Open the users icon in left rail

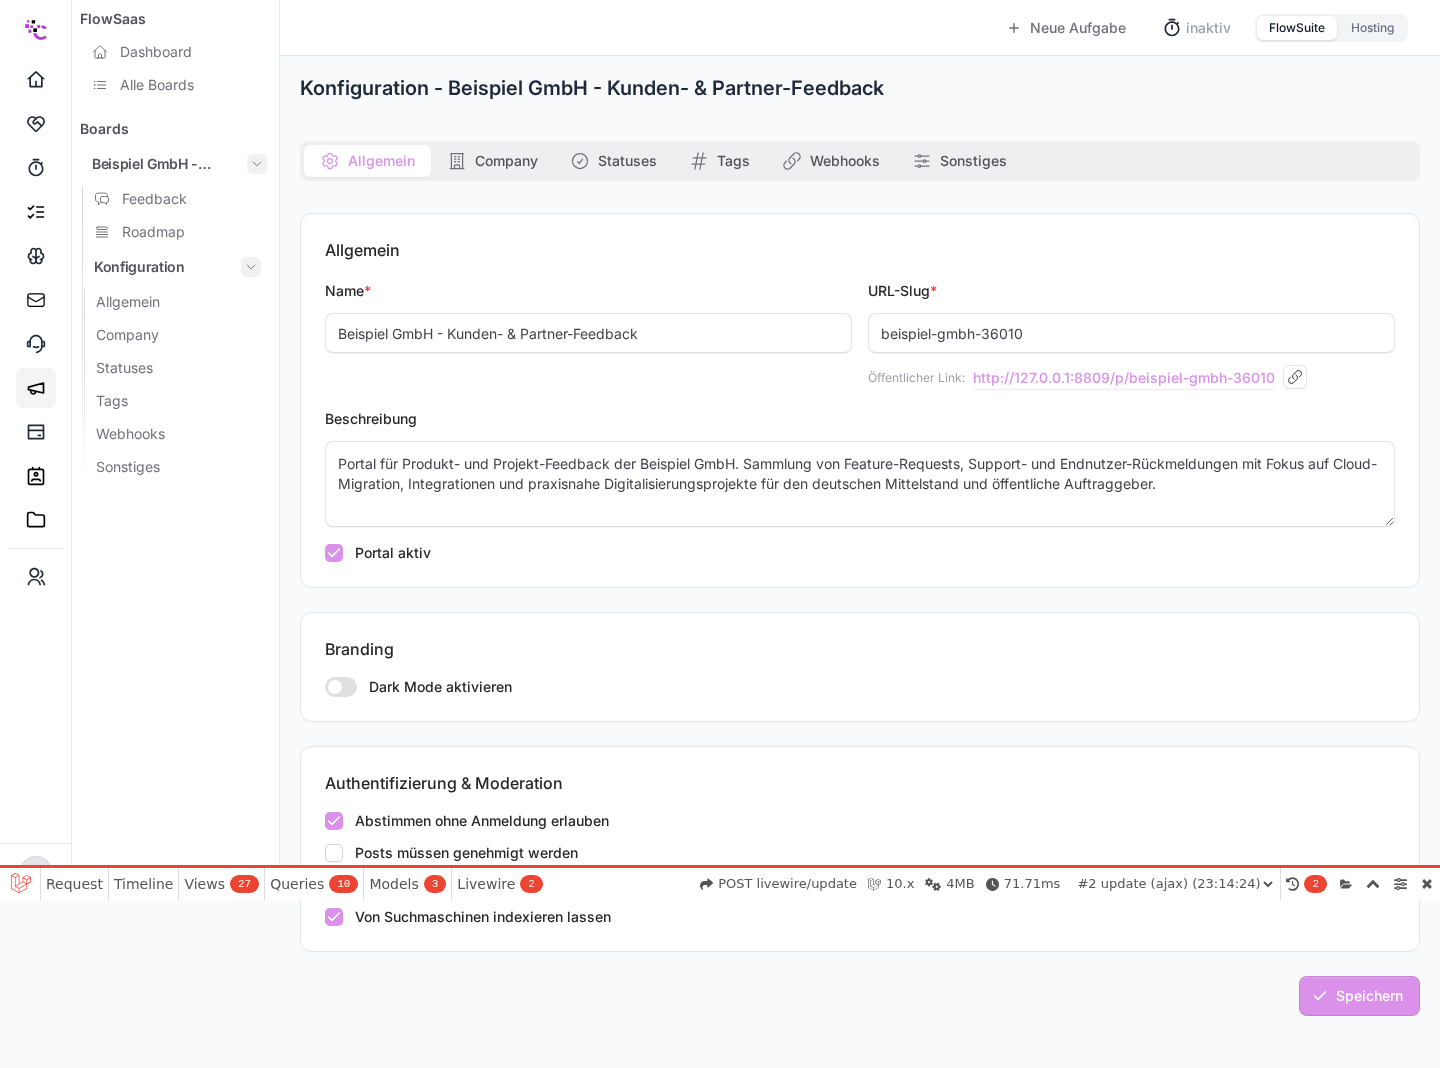[x=36, y=576]
